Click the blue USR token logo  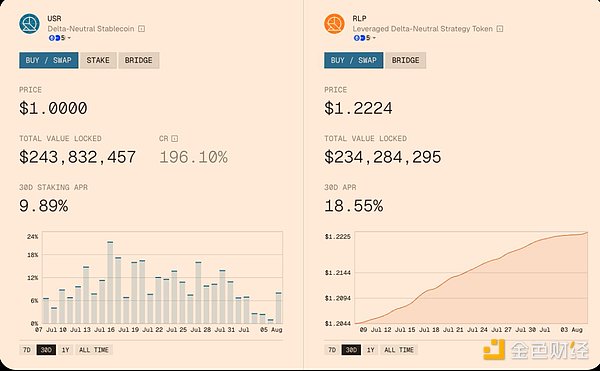click(x=29, y=24)
